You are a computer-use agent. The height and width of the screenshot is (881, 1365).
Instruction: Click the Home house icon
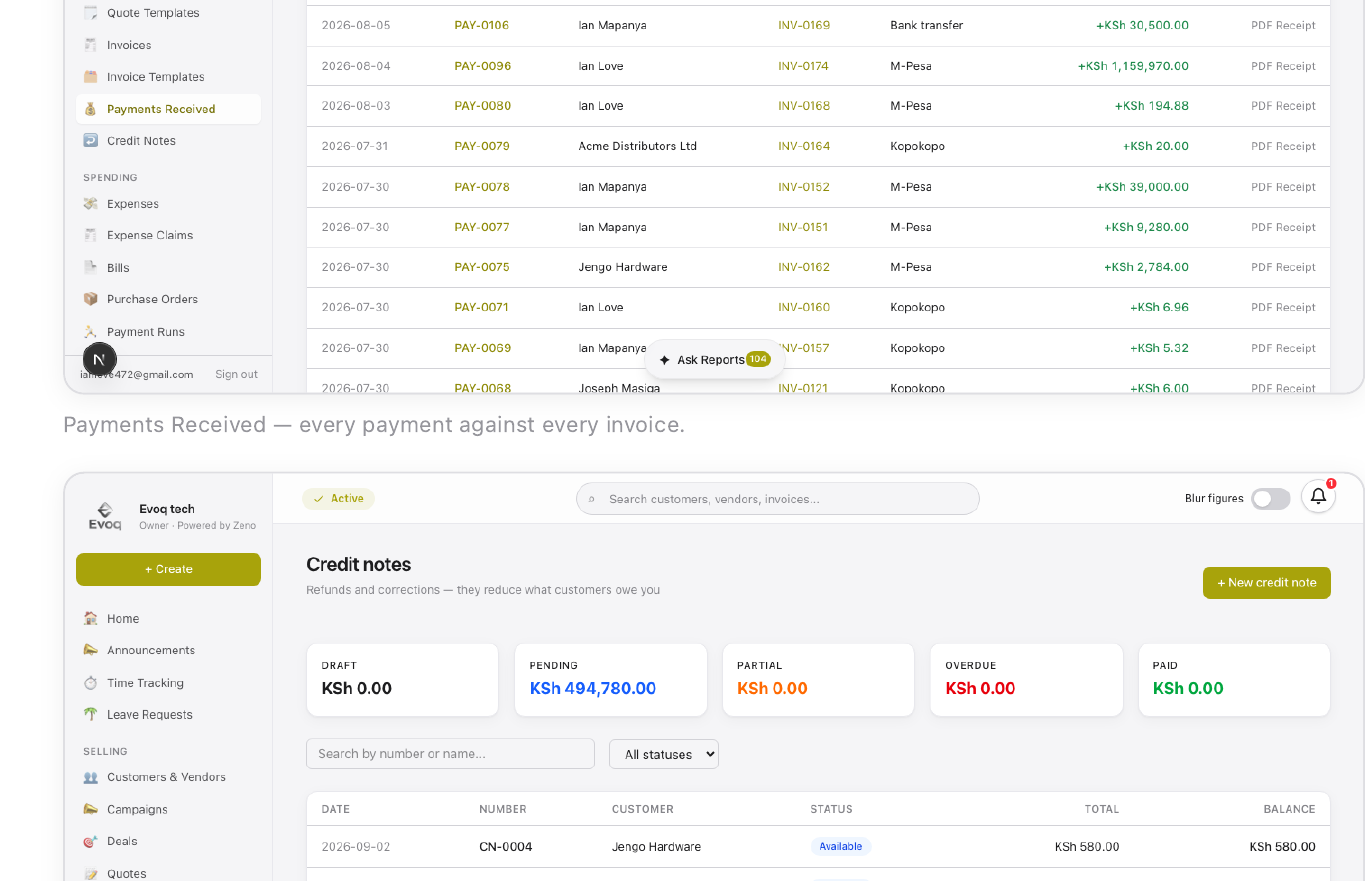coord(91,619)
